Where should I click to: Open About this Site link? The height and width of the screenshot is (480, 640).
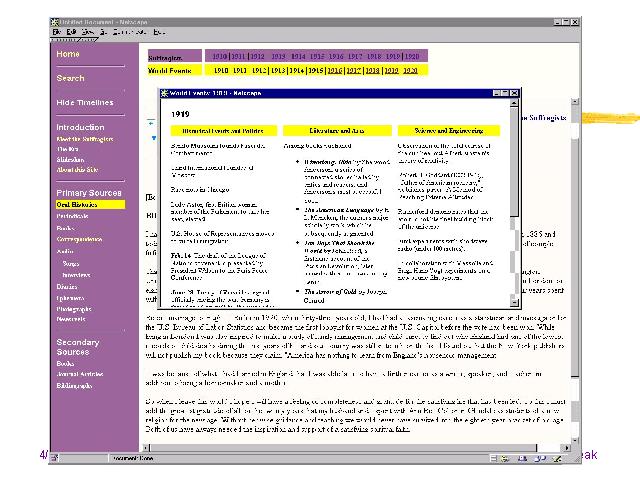coord(77,169)
